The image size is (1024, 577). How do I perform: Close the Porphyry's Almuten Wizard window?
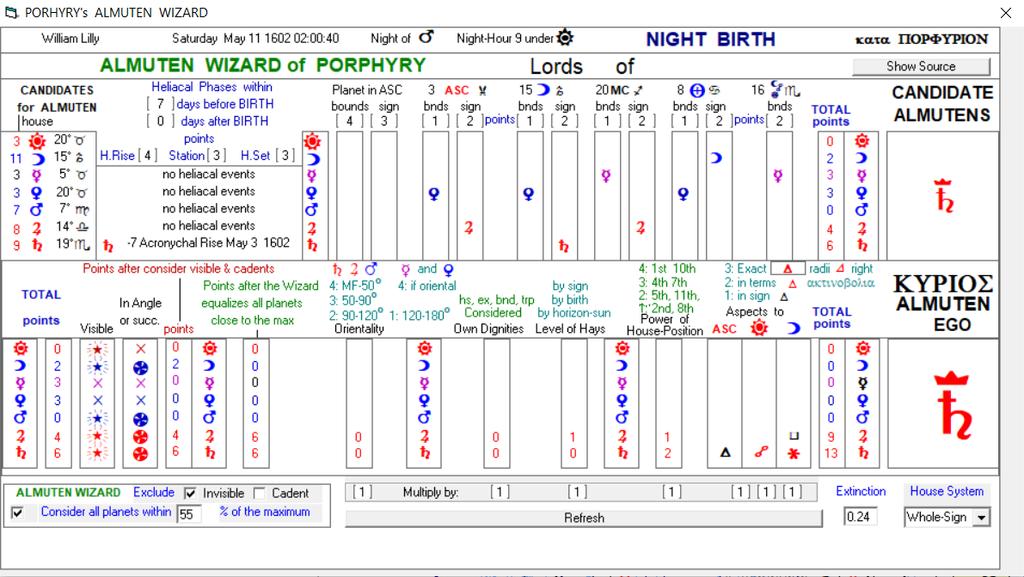point(1006,13)
